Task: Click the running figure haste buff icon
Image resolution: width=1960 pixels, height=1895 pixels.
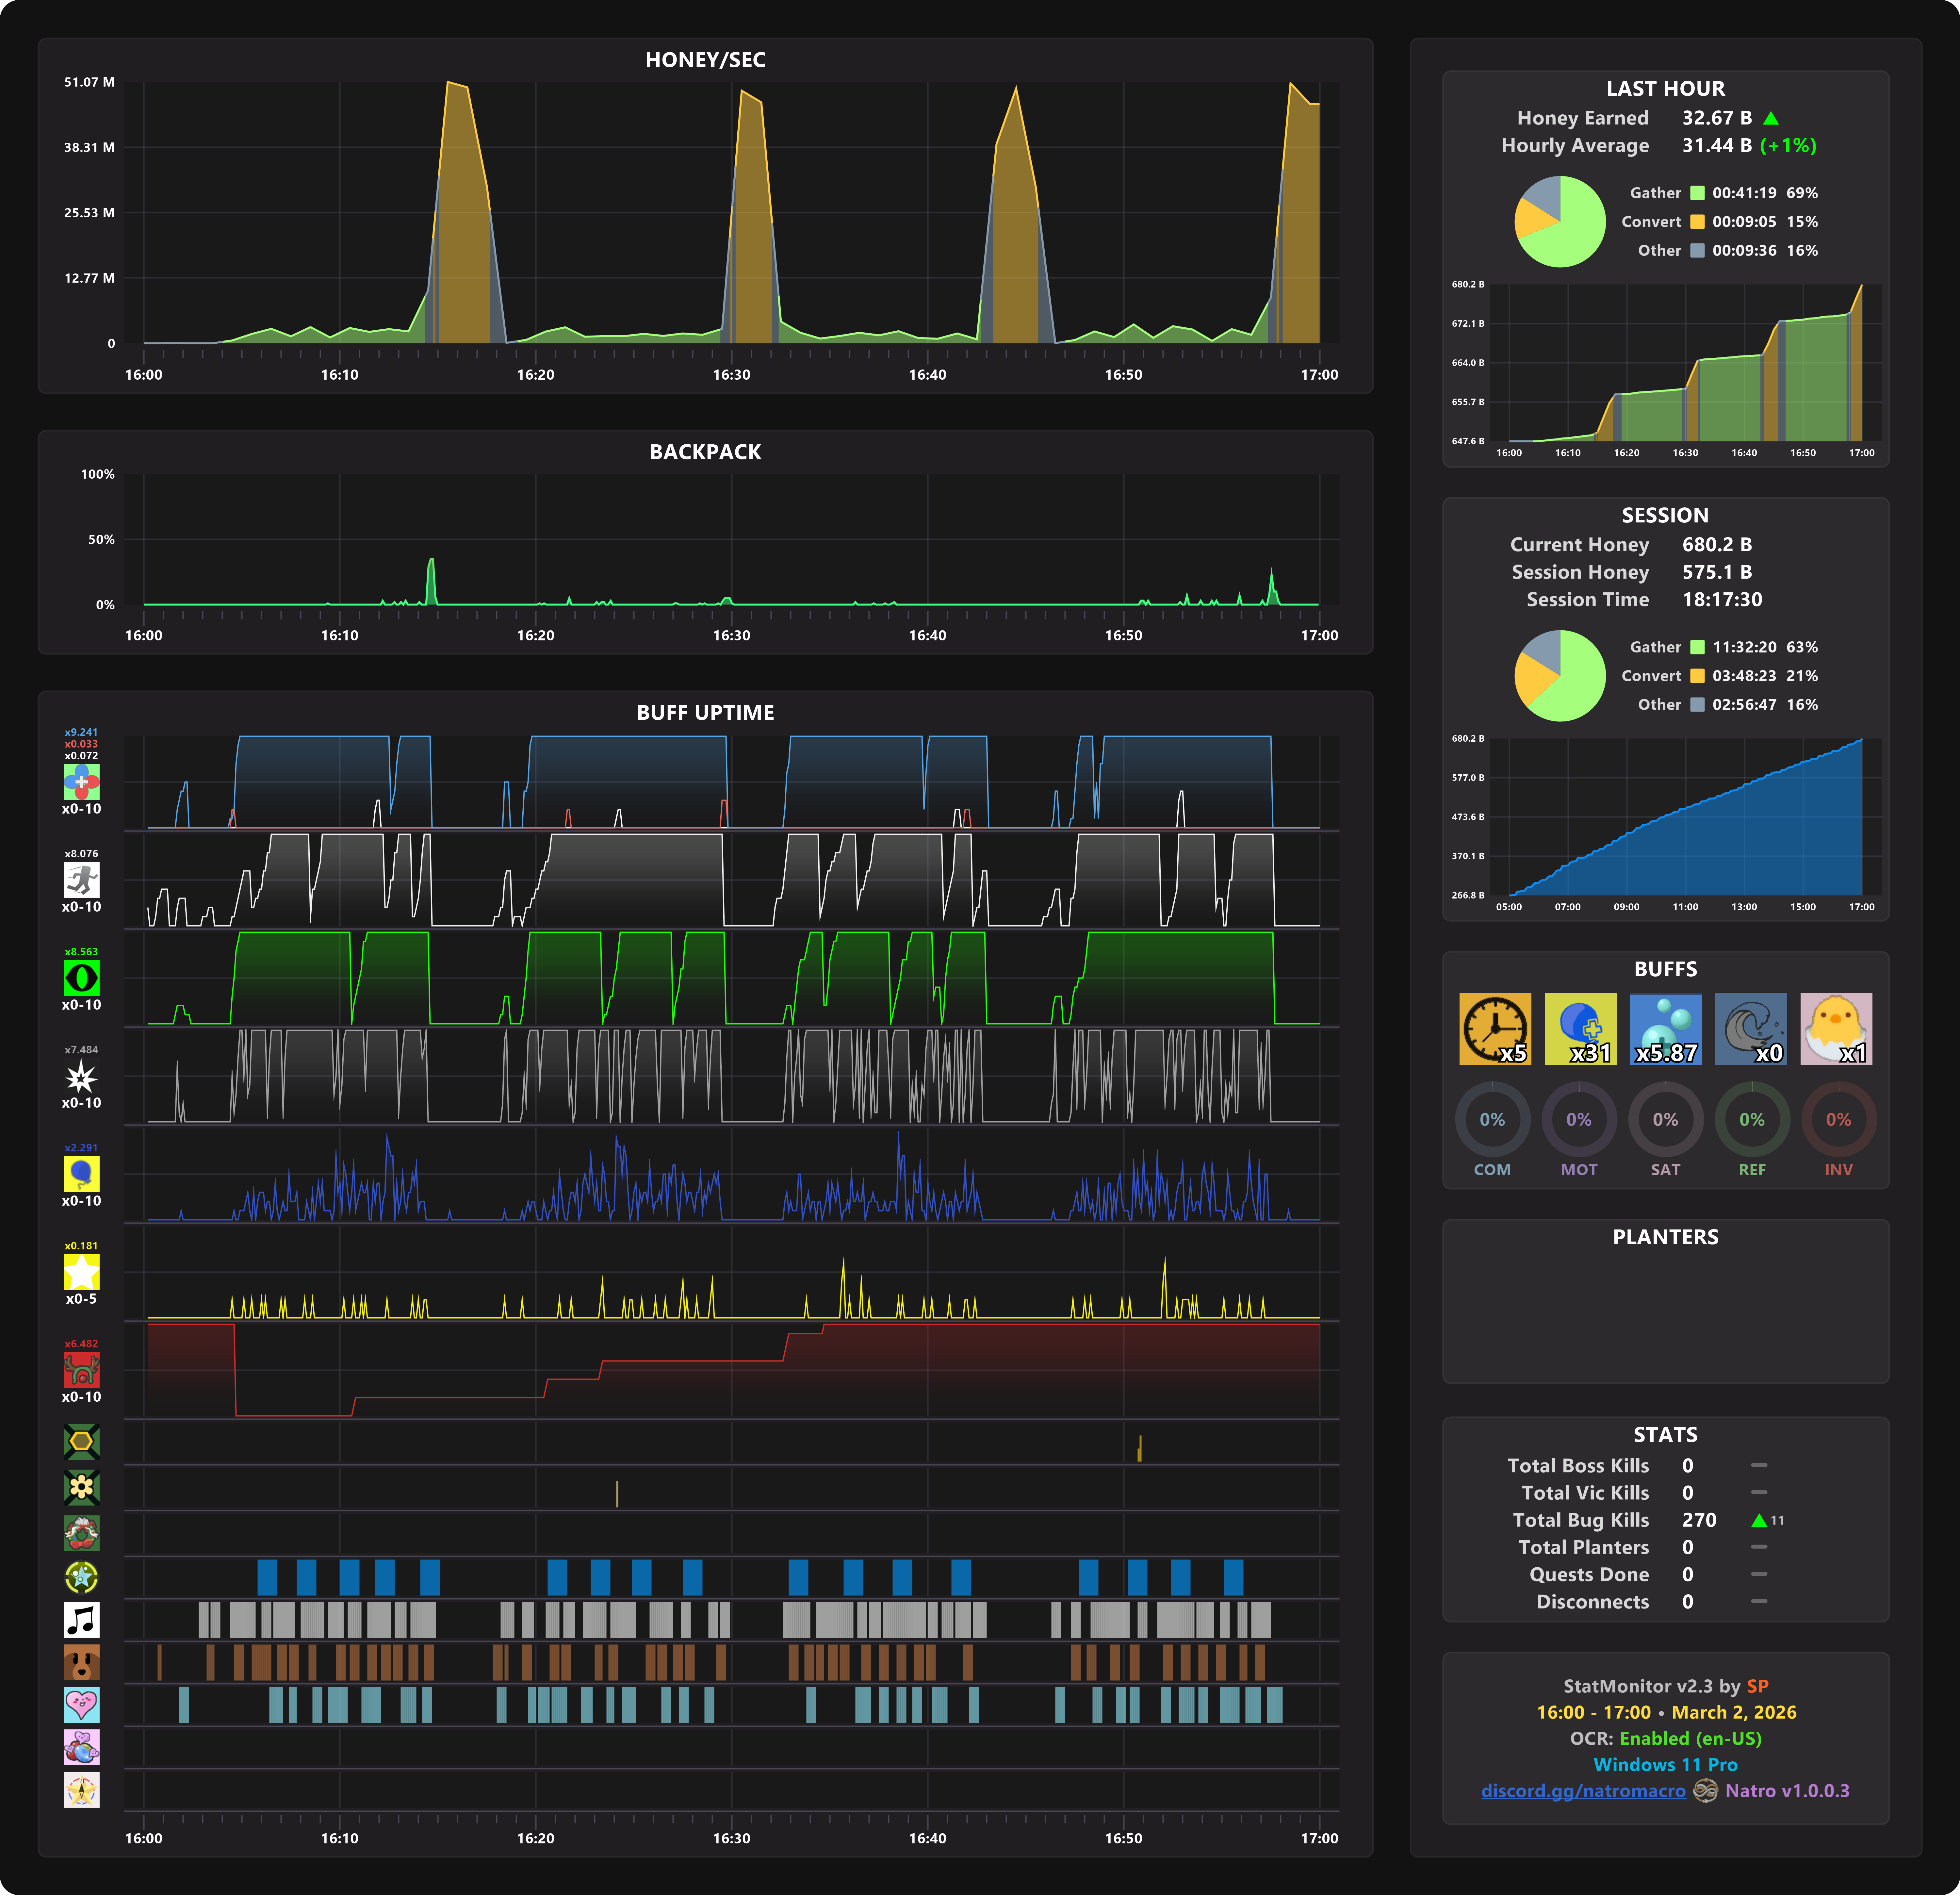Action: (81, 879)
